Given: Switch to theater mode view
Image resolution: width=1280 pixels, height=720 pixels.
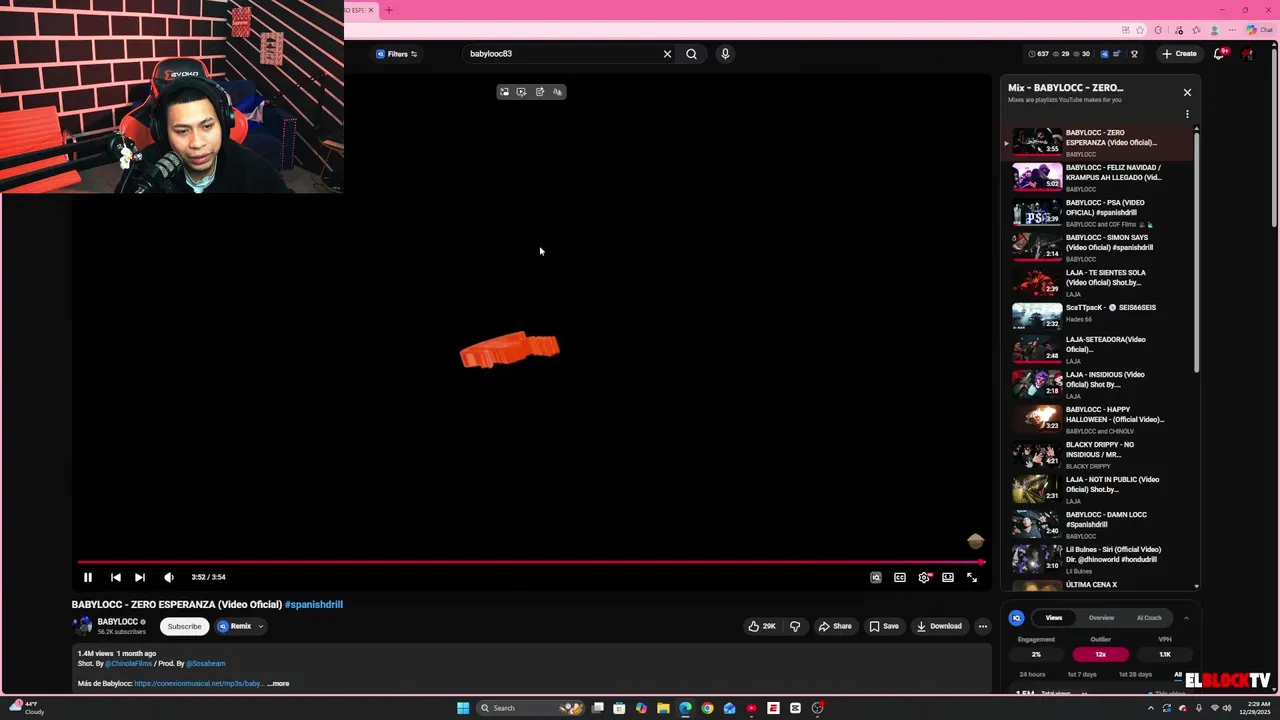Looking at the screenshot, I should [x=948, y=577].
